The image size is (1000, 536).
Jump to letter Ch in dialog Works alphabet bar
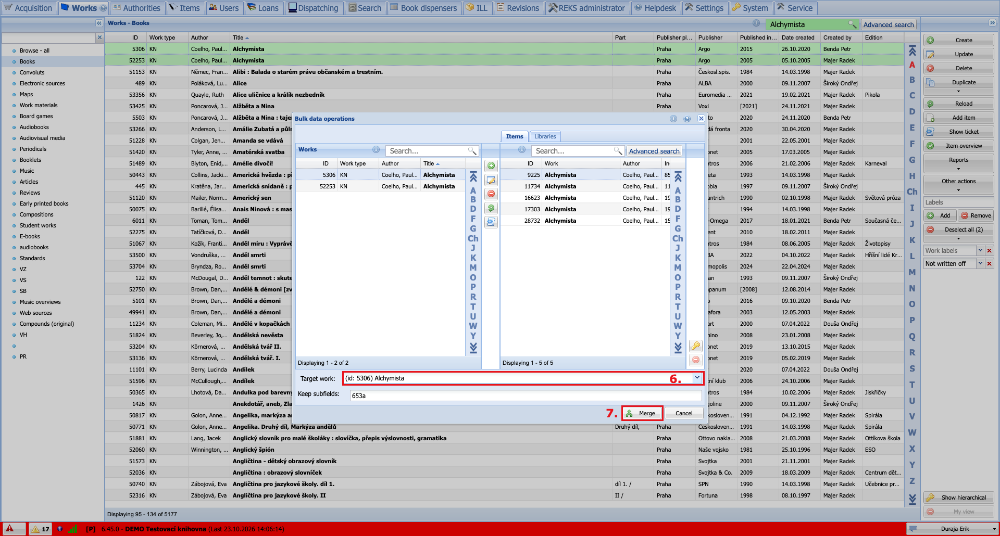(x=473, y=238)
